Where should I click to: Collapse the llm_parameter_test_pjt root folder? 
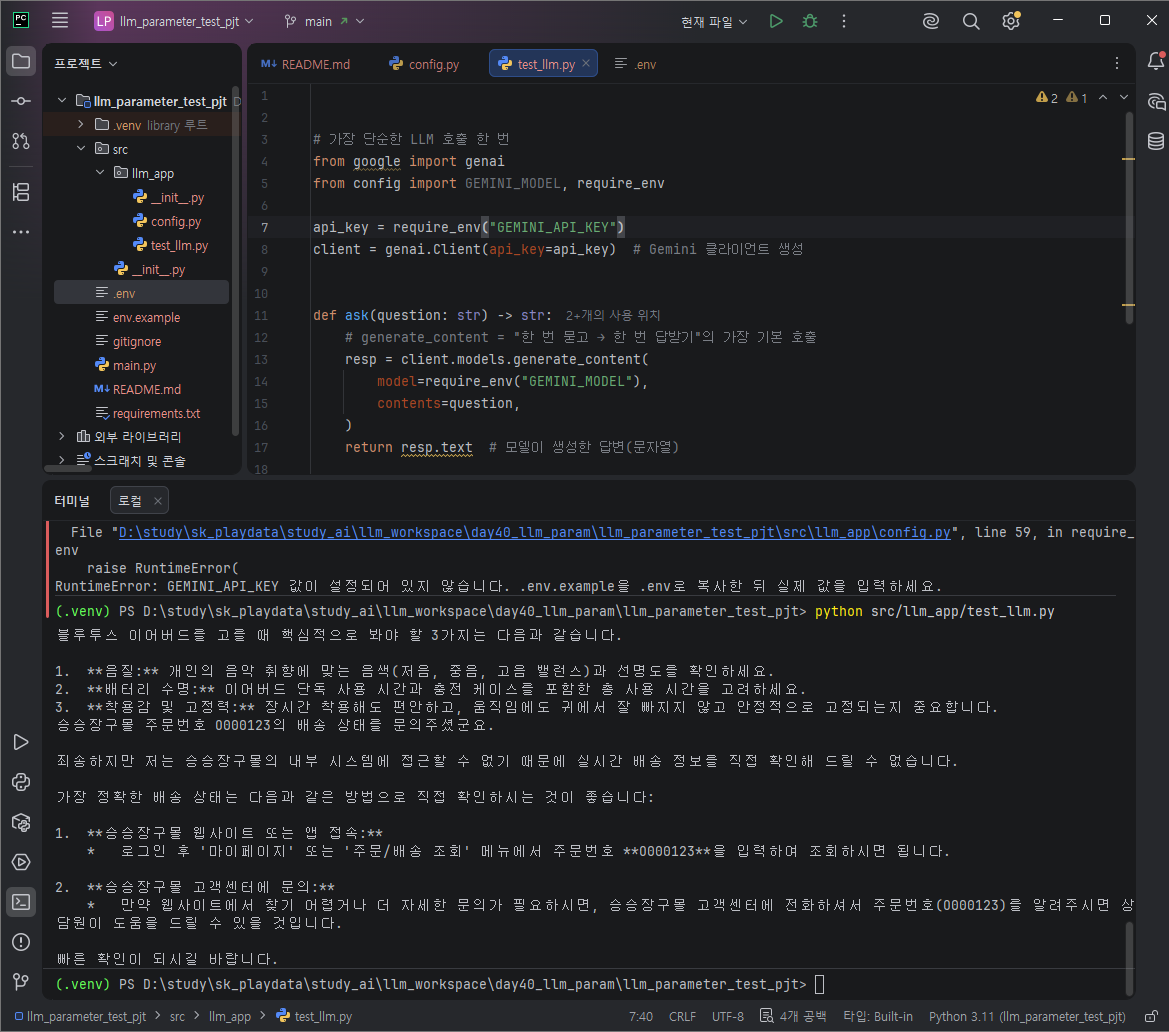(x=62, y=101)
